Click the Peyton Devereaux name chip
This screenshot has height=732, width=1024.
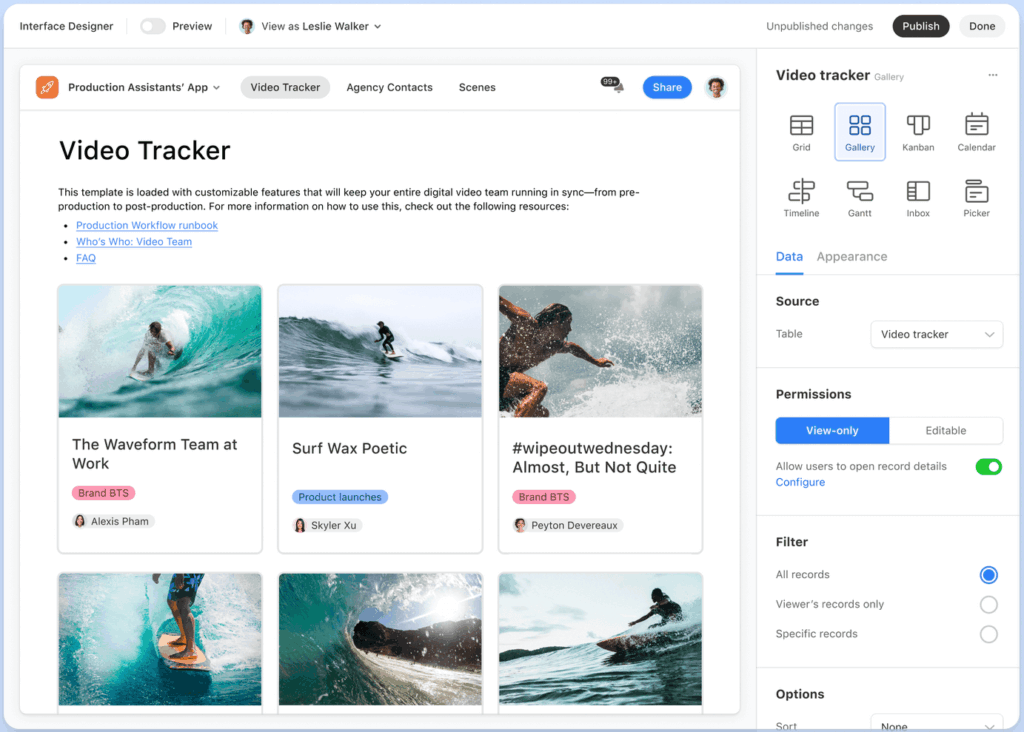click(x=567, y=525)
